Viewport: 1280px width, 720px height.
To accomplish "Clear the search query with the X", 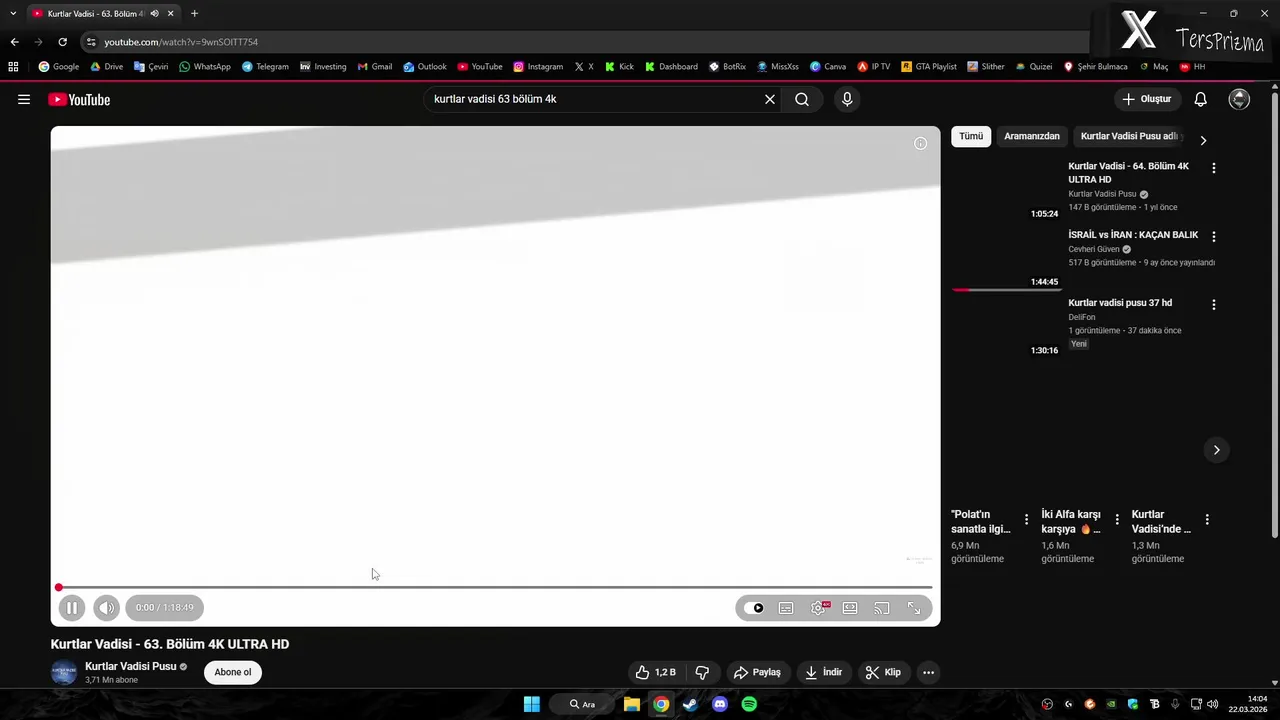I will point(770,99).
